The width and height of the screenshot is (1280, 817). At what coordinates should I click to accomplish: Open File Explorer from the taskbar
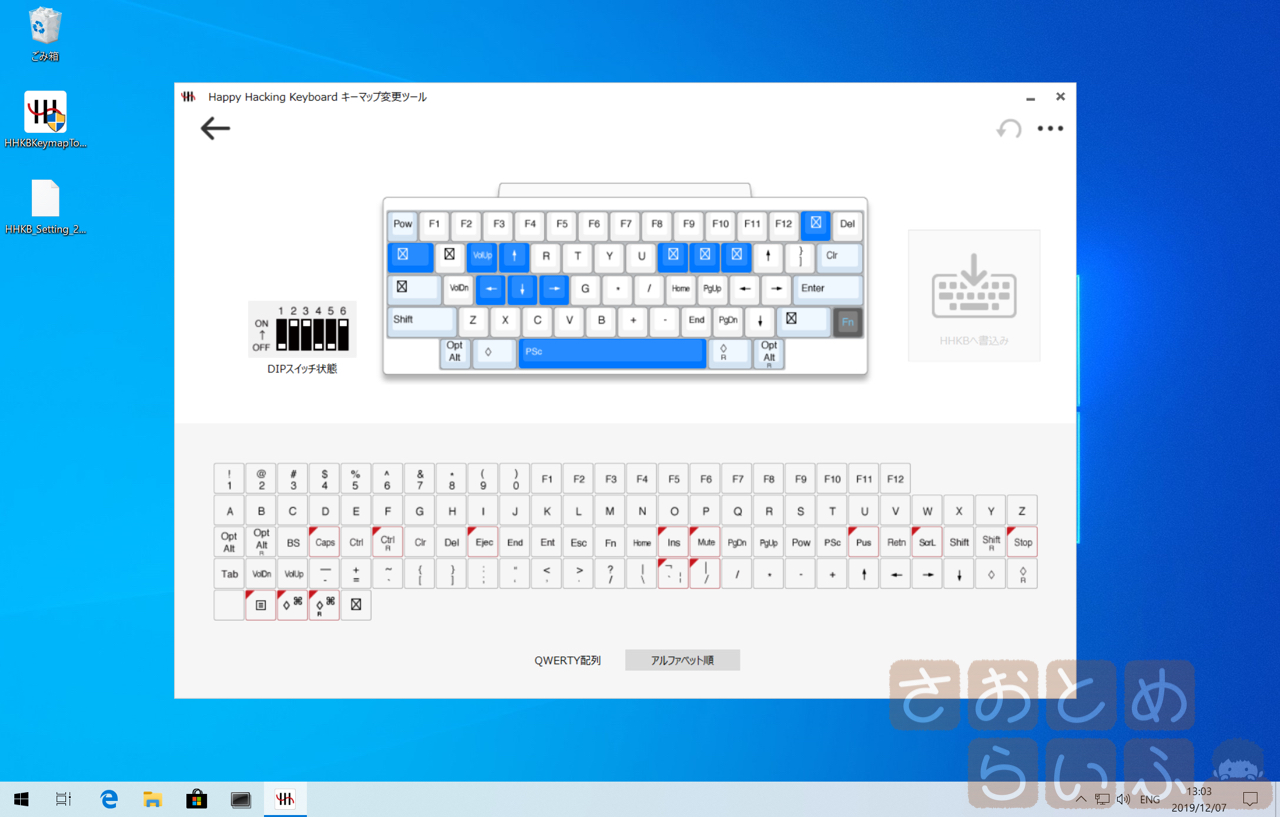point(152,799)
